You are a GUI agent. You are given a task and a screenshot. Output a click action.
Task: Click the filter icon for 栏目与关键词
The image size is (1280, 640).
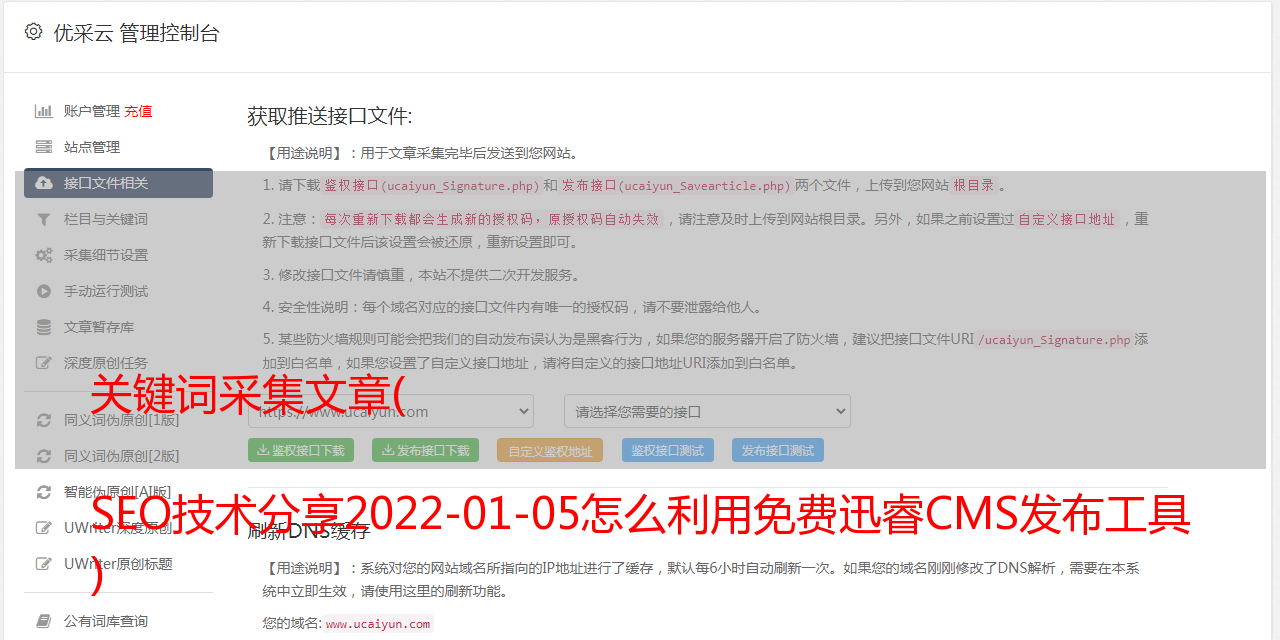click(44, 219)
